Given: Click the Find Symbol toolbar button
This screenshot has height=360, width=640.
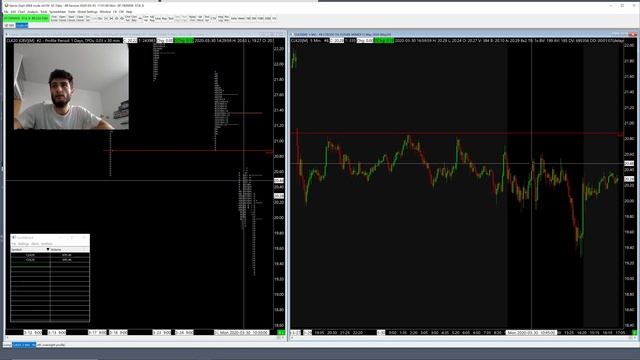Looking at the screenshot, I should 54,18.
